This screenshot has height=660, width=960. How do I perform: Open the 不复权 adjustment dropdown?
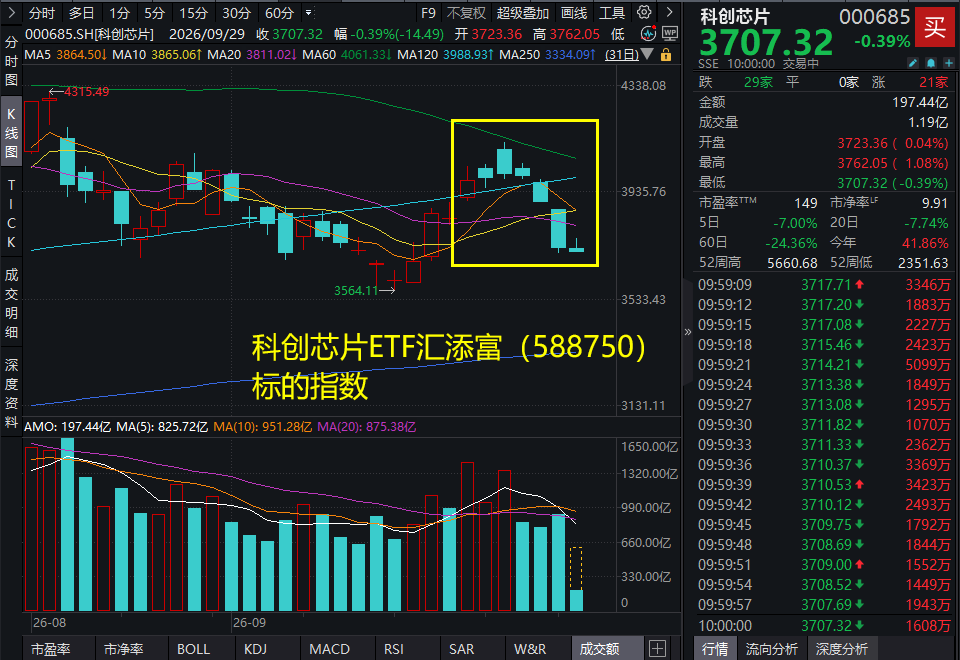466,13
